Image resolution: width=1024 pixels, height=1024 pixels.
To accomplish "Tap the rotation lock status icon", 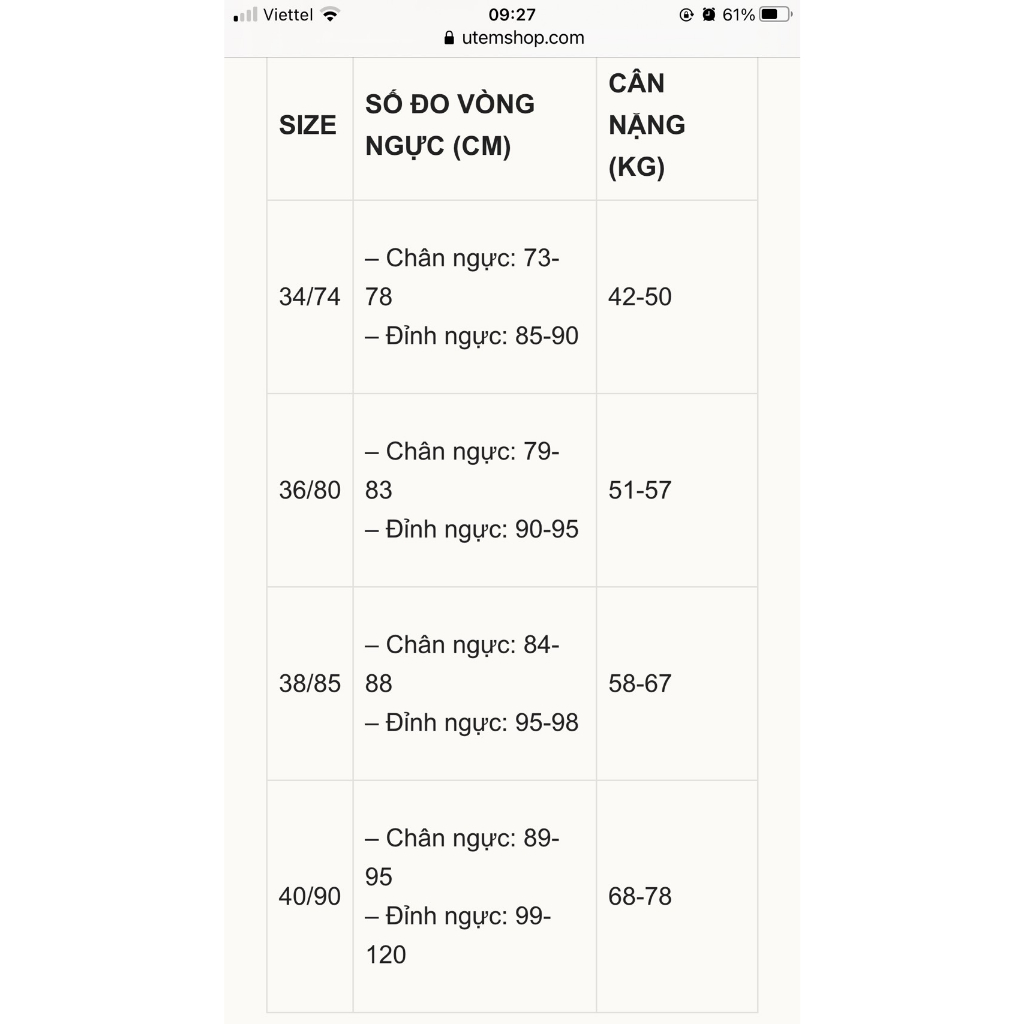I will coord(686,15).
